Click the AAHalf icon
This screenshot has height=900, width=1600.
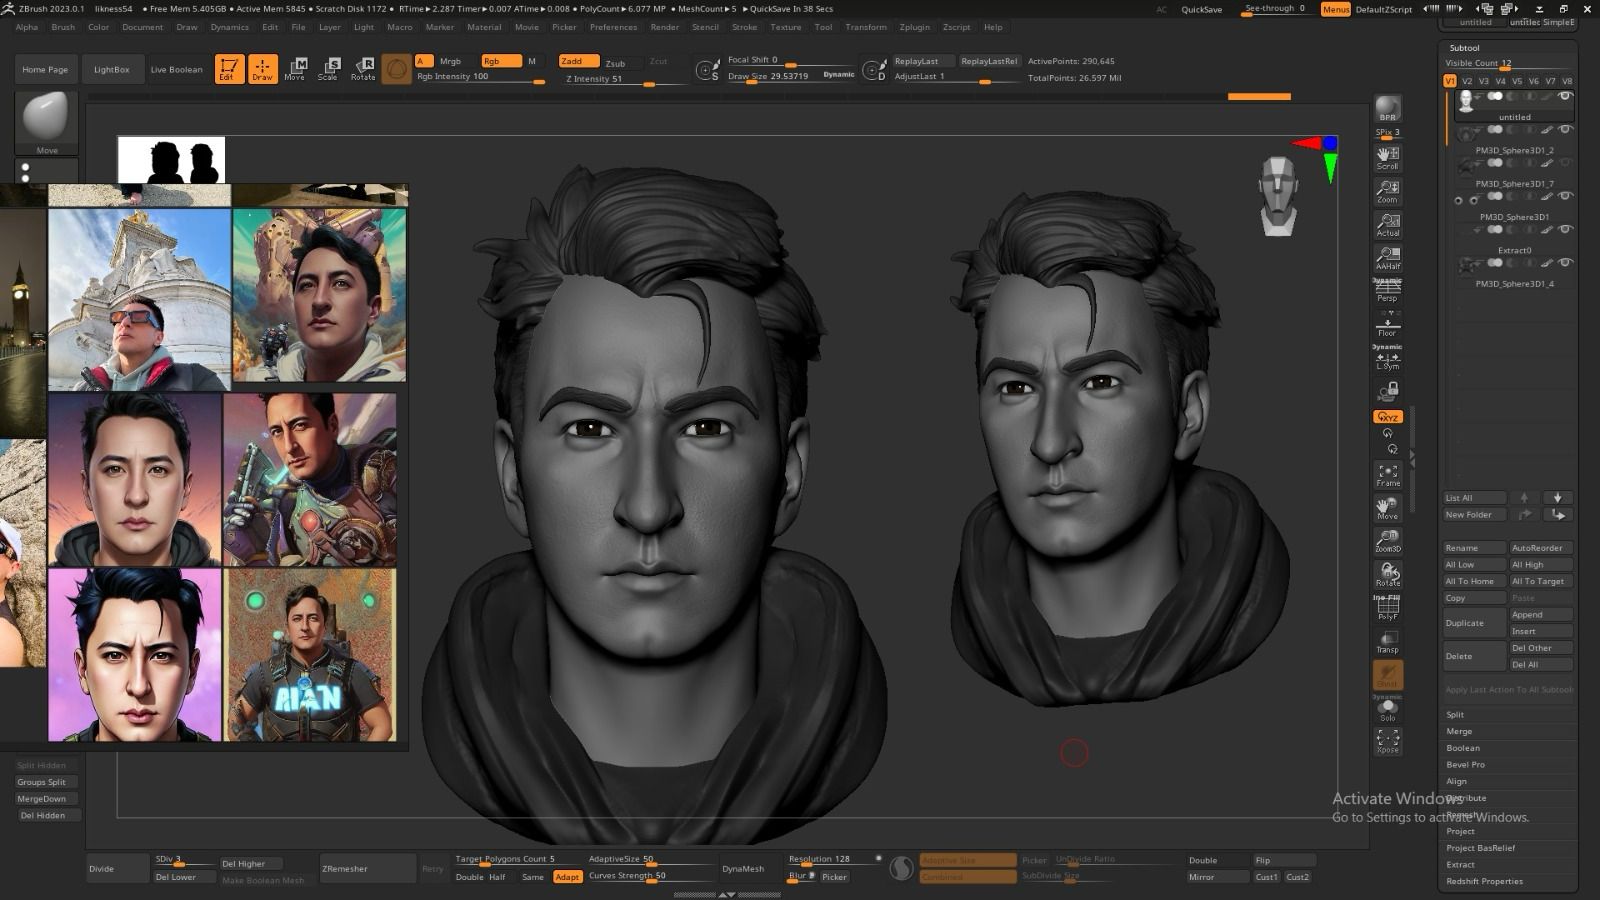coord(1388,258)
